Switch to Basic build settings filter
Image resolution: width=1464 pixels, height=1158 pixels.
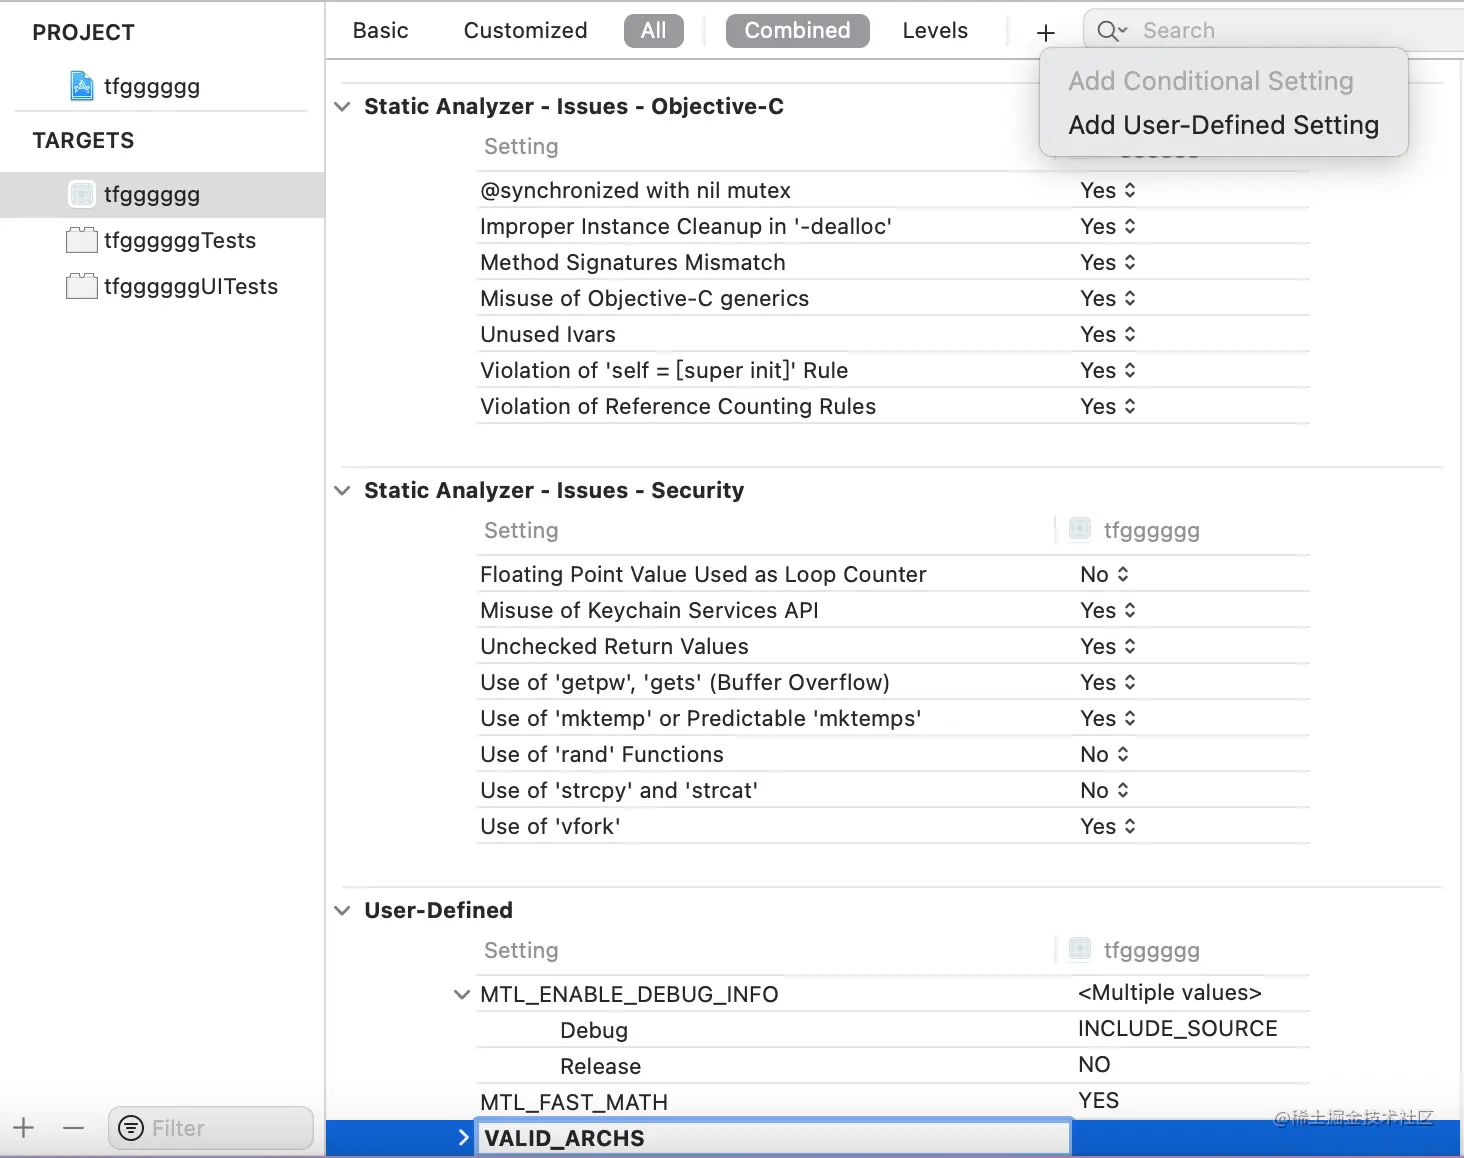381,31
